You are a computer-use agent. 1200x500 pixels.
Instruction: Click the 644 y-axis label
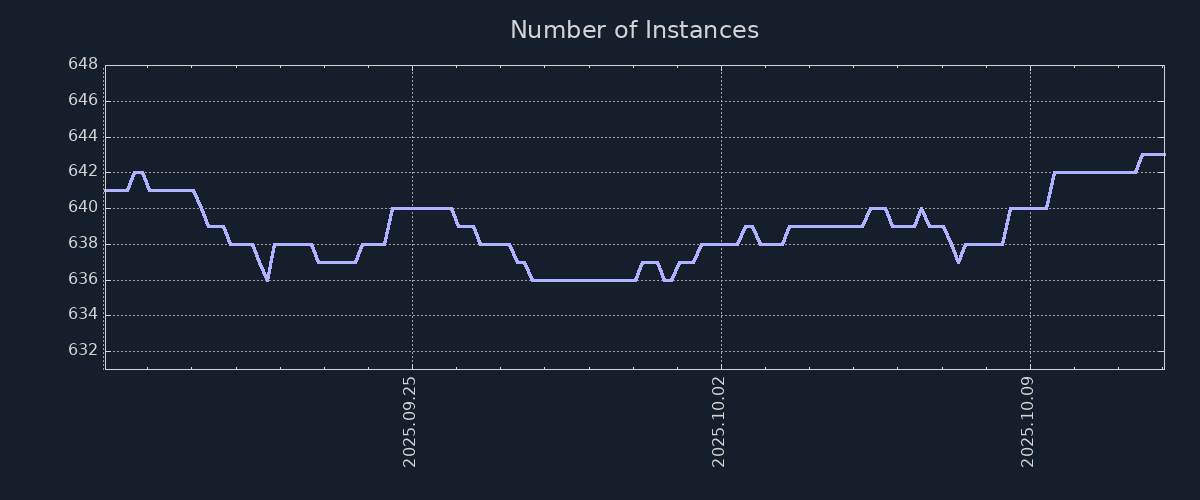[82, 136]
